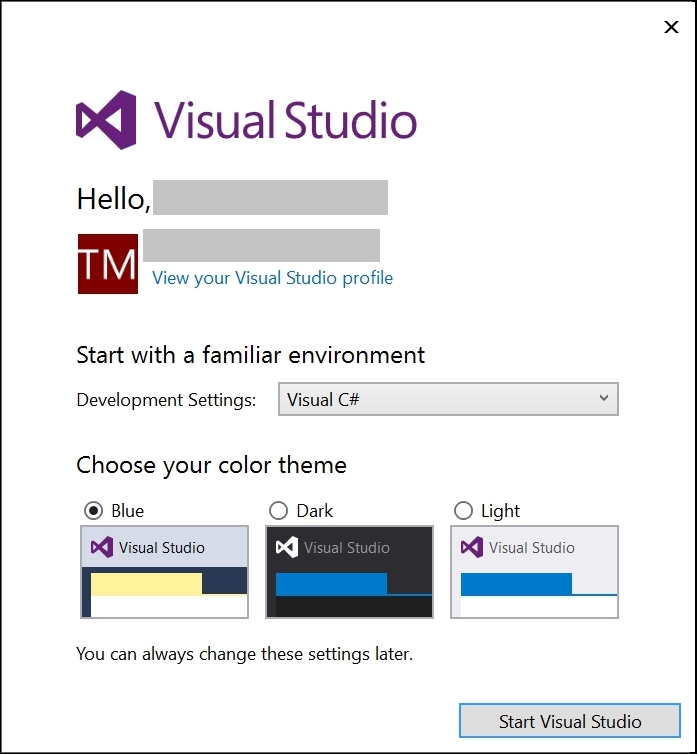Click the Dark theme preview thumbnail
The height and width of the screenshot is (754, 697).
pos(350,572)
